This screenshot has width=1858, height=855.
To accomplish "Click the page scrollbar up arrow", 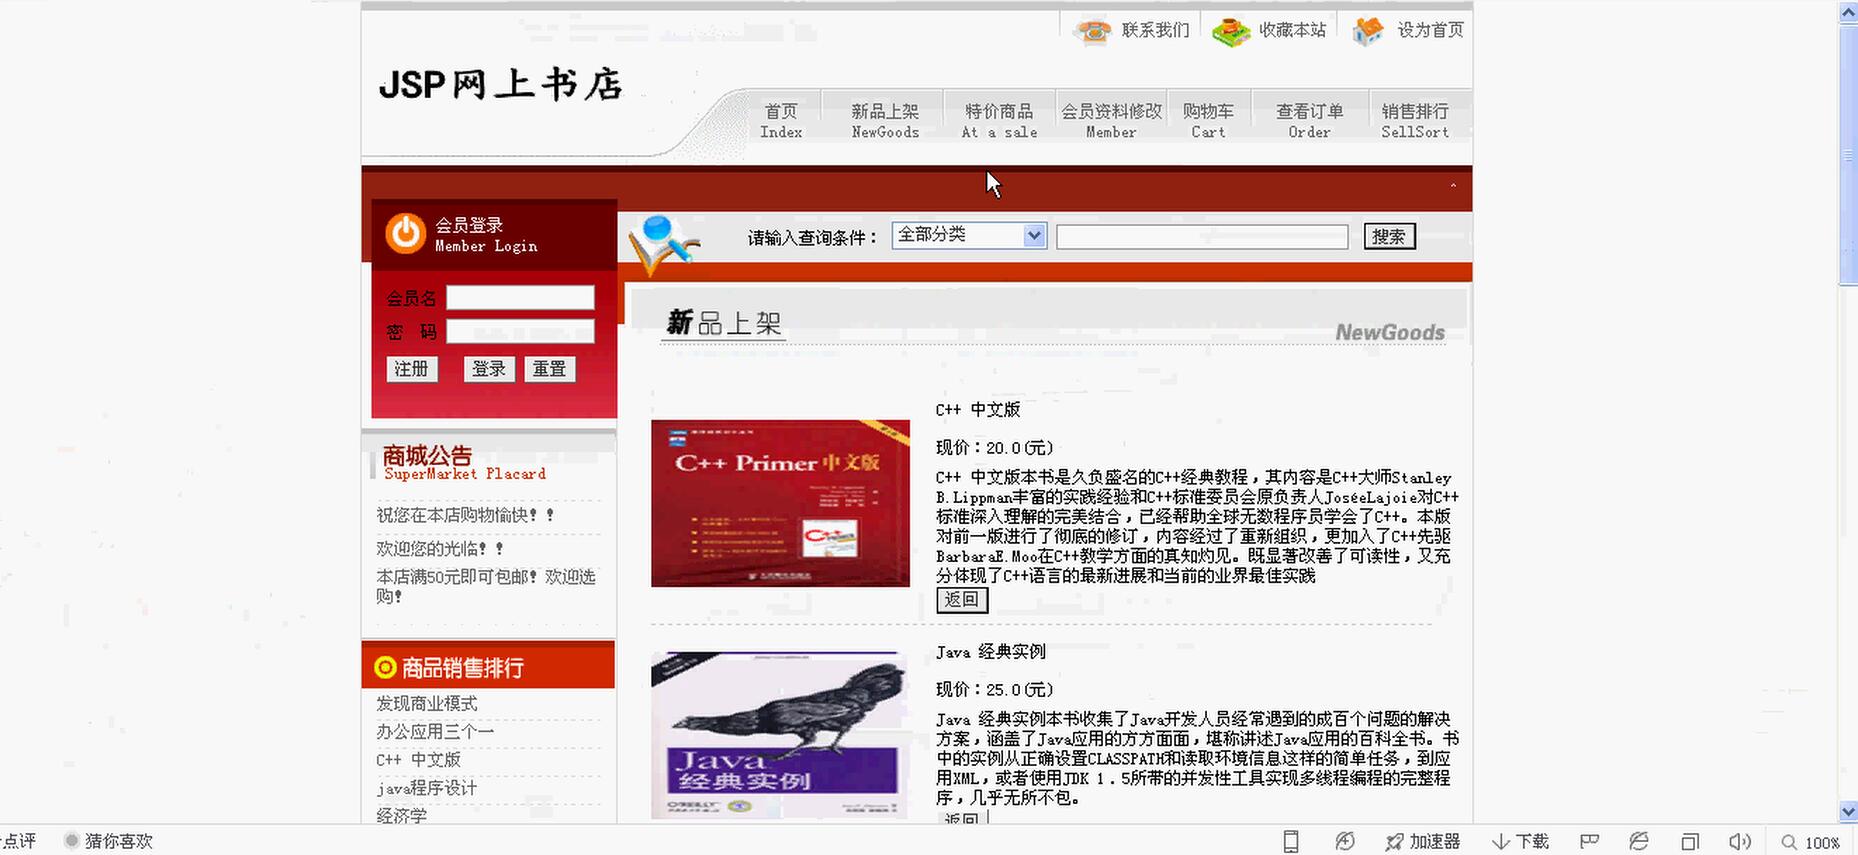I will pyautogui.click(x=1848, y=11).
